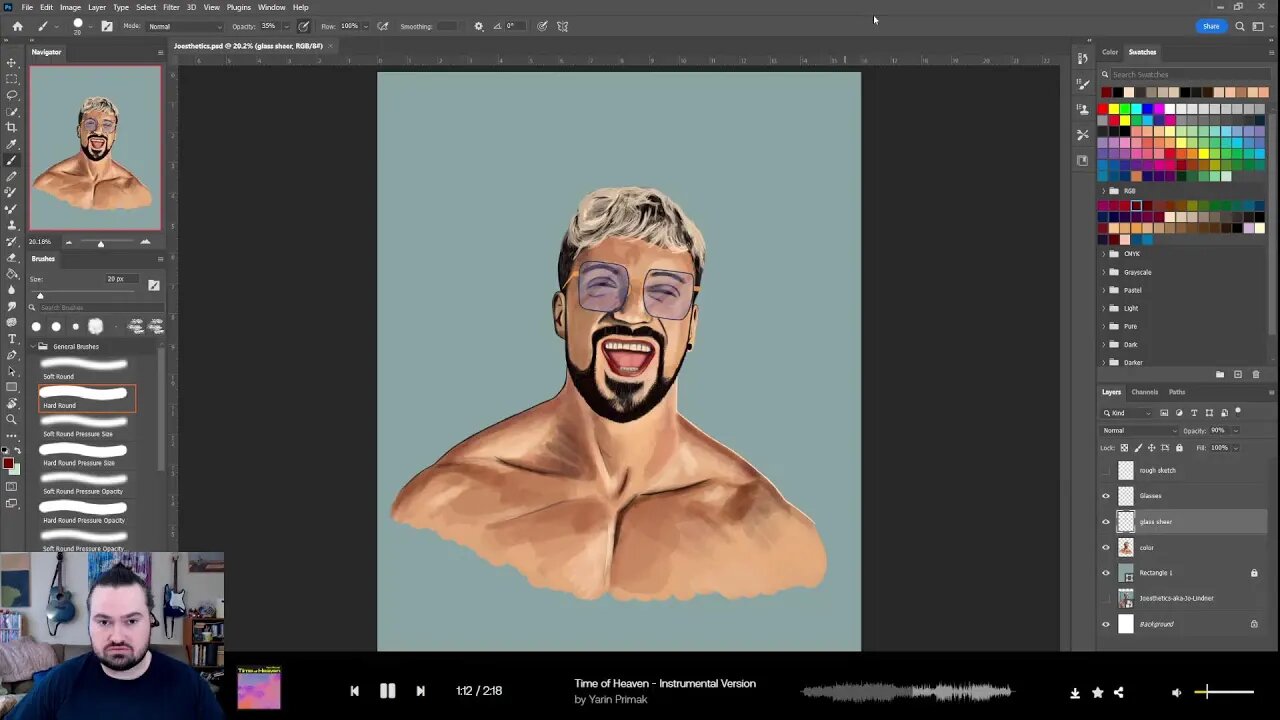Open the Flow percentage dropdown arrow
This screenshot has width=1280, height=720.
point(365,26)
